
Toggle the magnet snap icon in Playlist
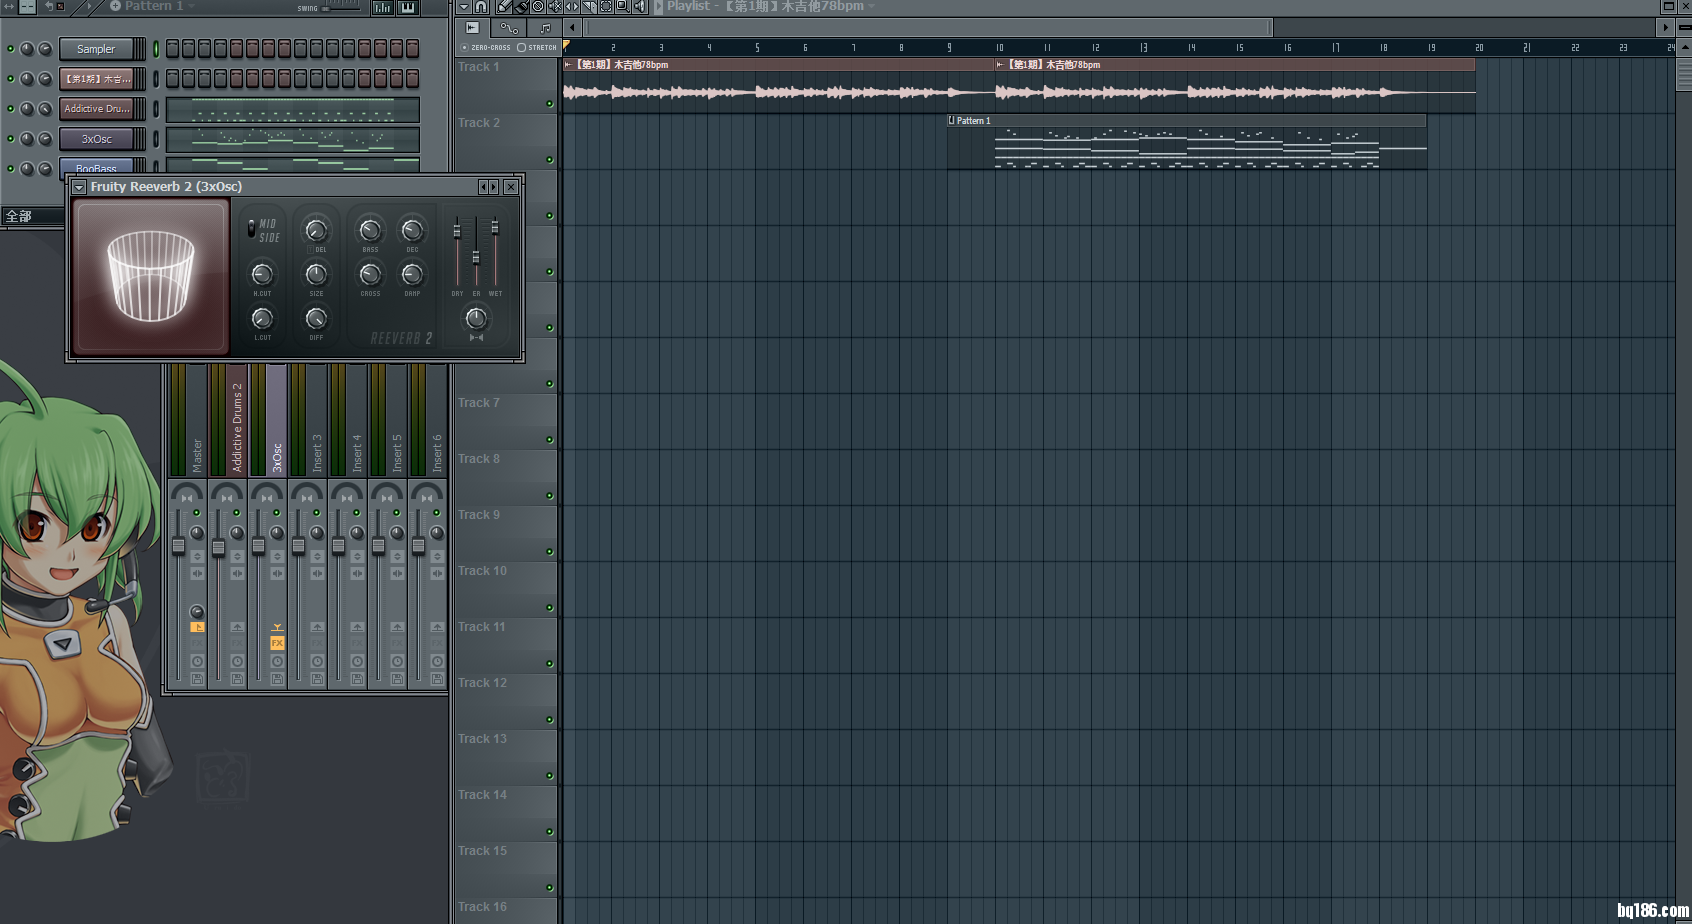tap(481, 7)
